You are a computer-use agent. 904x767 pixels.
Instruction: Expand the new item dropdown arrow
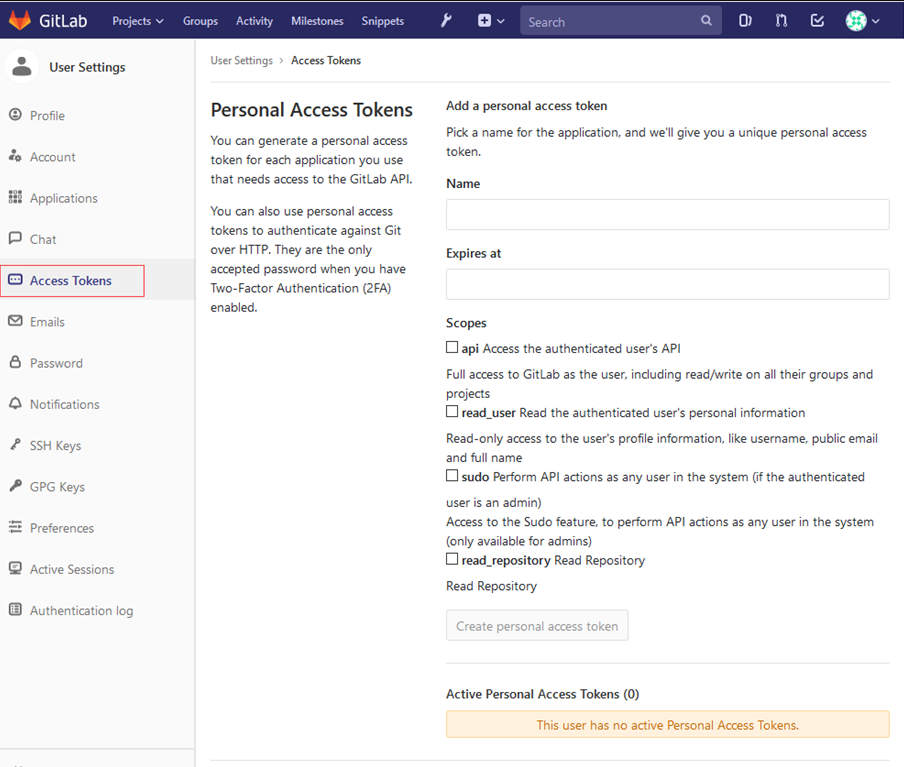[500, 21]
